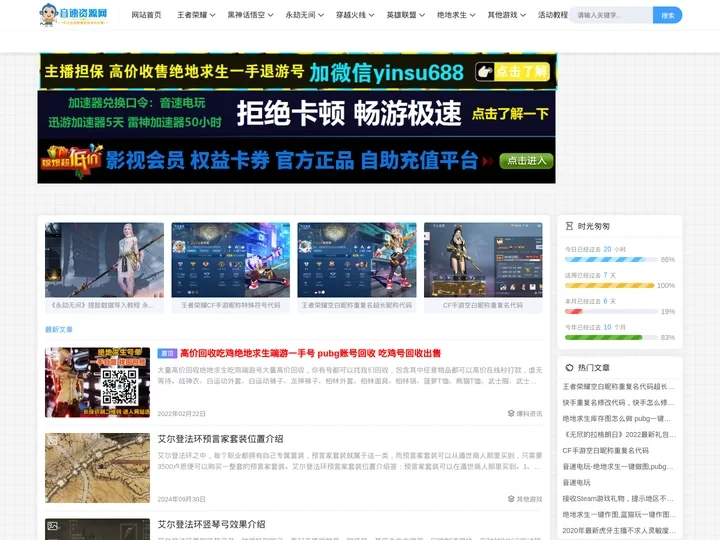
Task: Click the 其他游戏 category tag on the article
Action: (x=525, y=499)
